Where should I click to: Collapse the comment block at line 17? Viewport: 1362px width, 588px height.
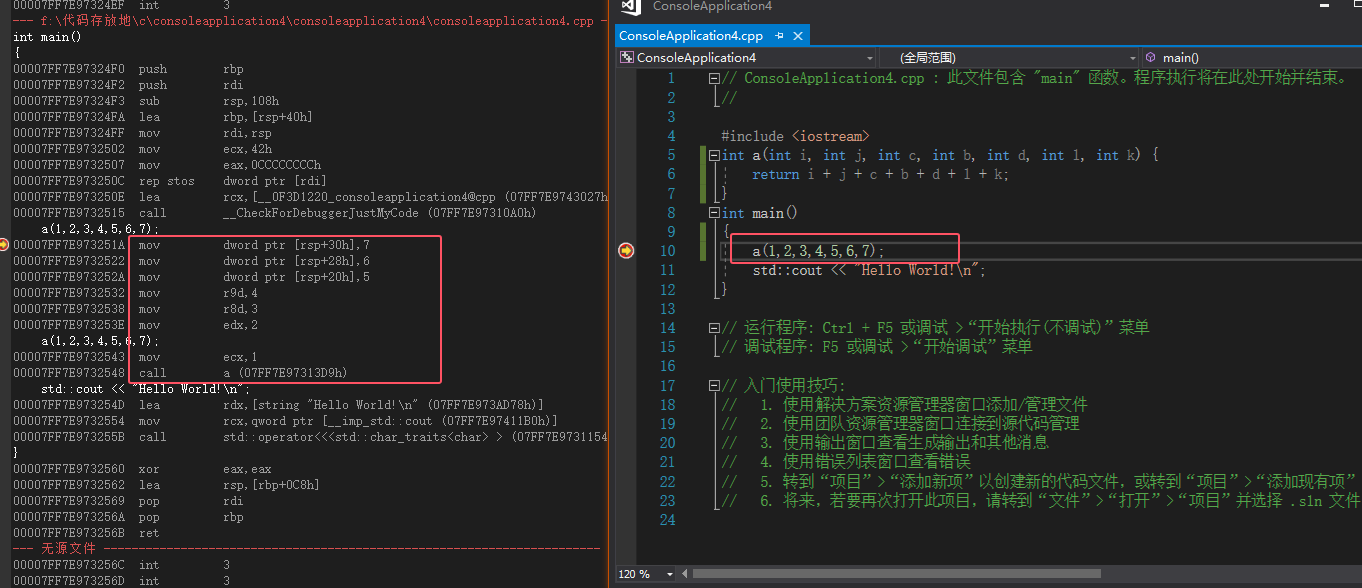(713, 386)
